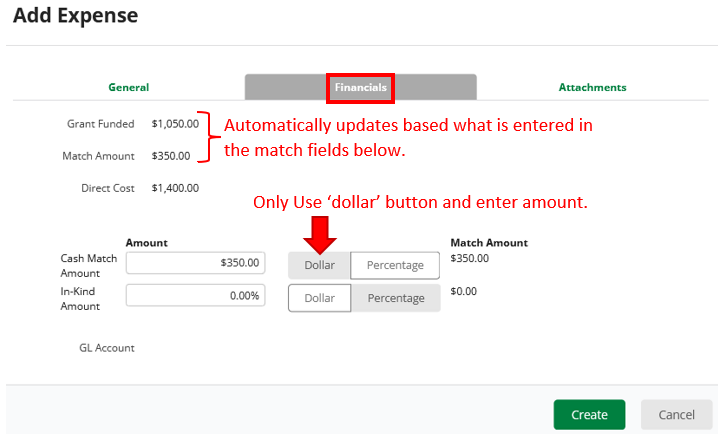This screenshot has width=718, height=436.
Task: Choose Percentage for In-Kind Amount
Action: (395, 298)
